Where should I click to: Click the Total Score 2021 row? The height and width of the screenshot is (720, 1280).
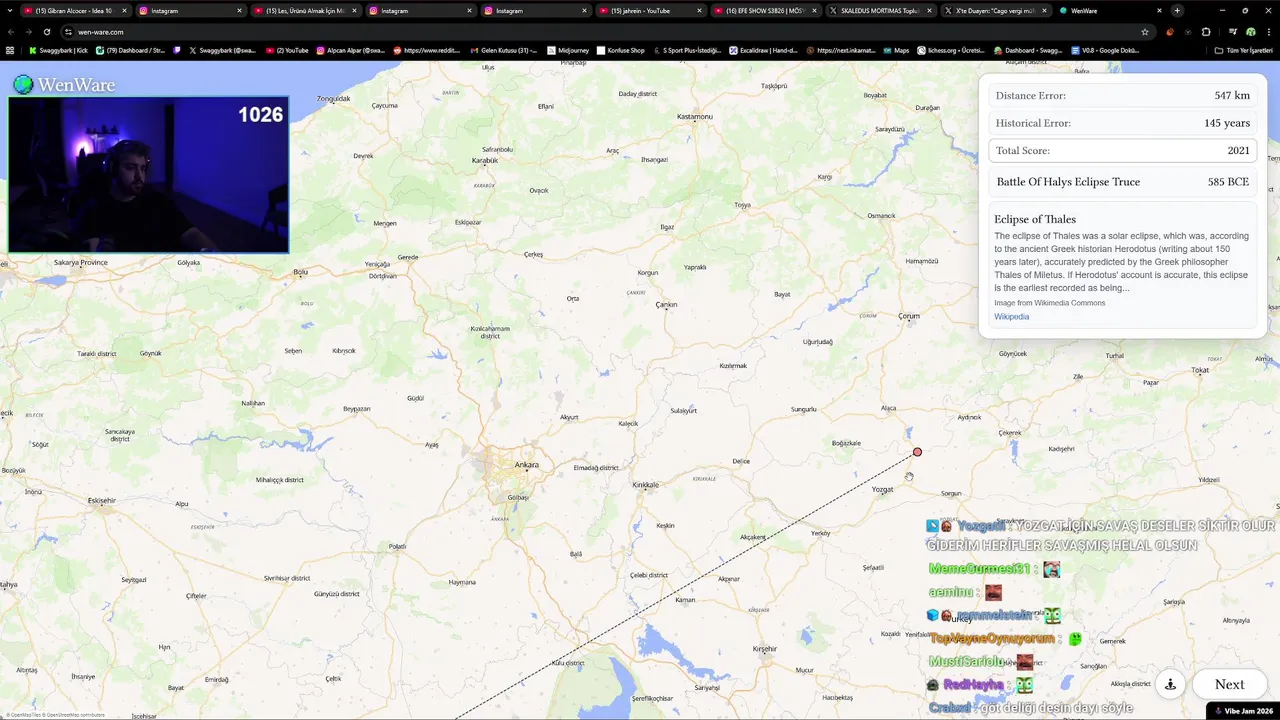pos(1122,150)
